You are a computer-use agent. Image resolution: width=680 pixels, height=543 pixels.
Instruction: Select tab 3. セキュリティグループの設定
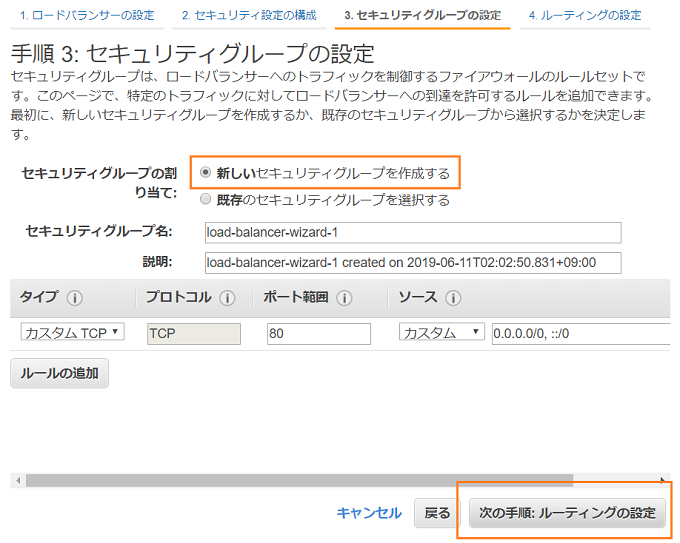[422, 16]
